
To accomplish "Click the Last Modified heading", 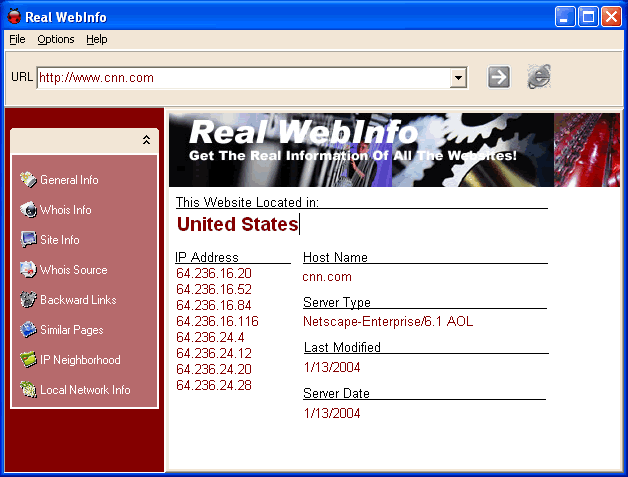I will click(x=342, y=347).
